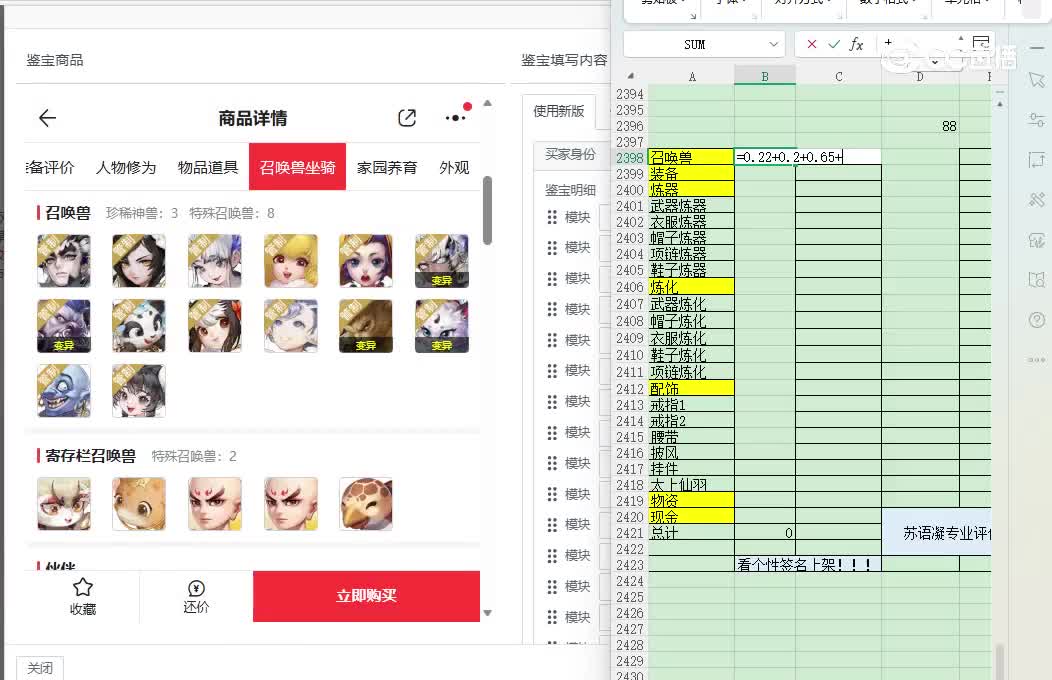Click the 总计 cell
Viewport: 1052px width, 680px height.
691,533
